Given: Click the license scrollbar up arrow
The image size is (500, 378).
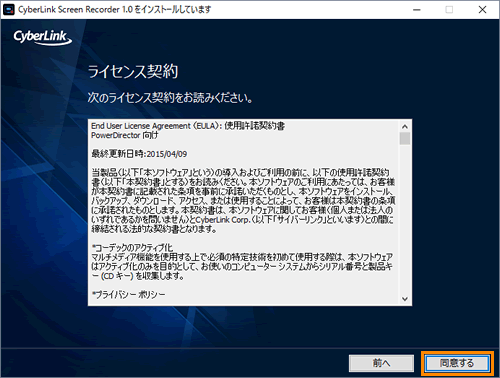Looking at the screenshot, I should (x=405, y=126).
